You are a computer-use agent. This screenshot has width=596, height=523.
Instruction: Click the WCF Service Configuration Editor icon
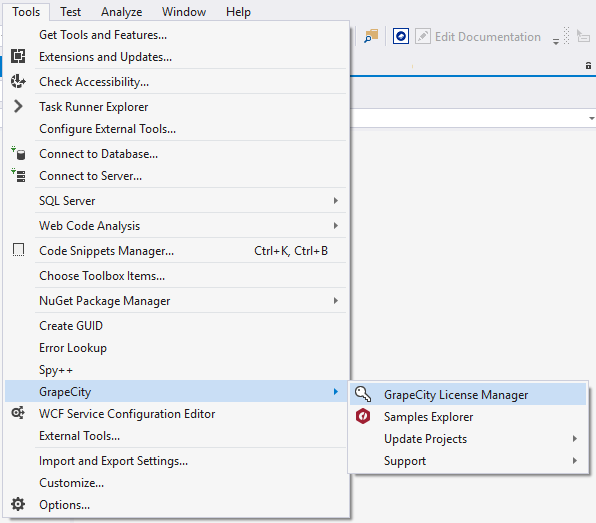(x=18, y=413)
